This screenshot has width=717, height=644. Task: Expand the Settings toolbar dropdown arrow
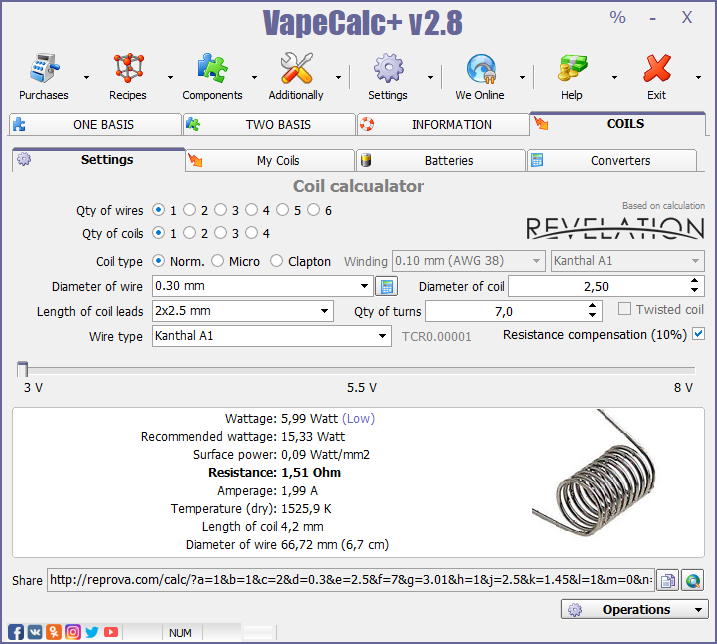click(x=430, y=77)
